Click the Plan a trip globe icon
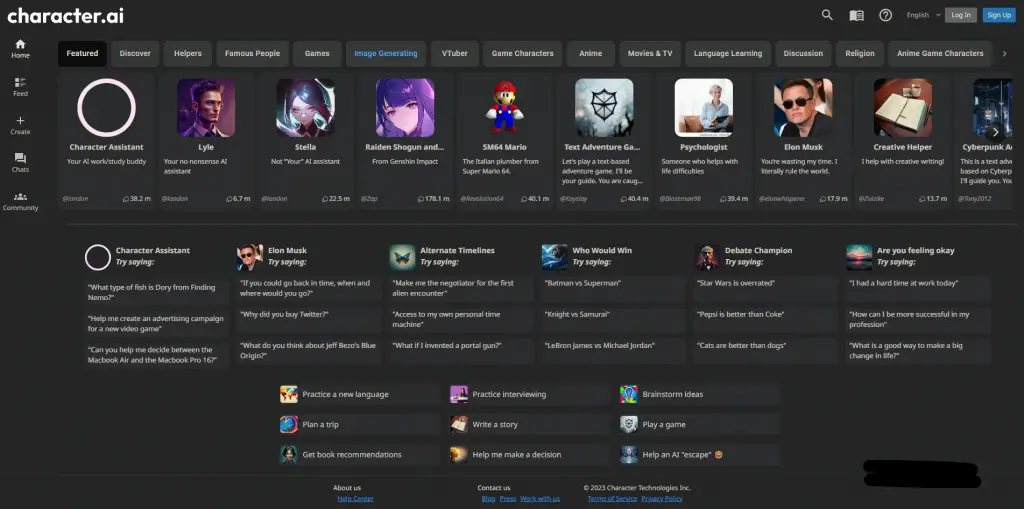The width and height of the screenshot is (1024, 509). pyautogui.click(x=289, y=424)
